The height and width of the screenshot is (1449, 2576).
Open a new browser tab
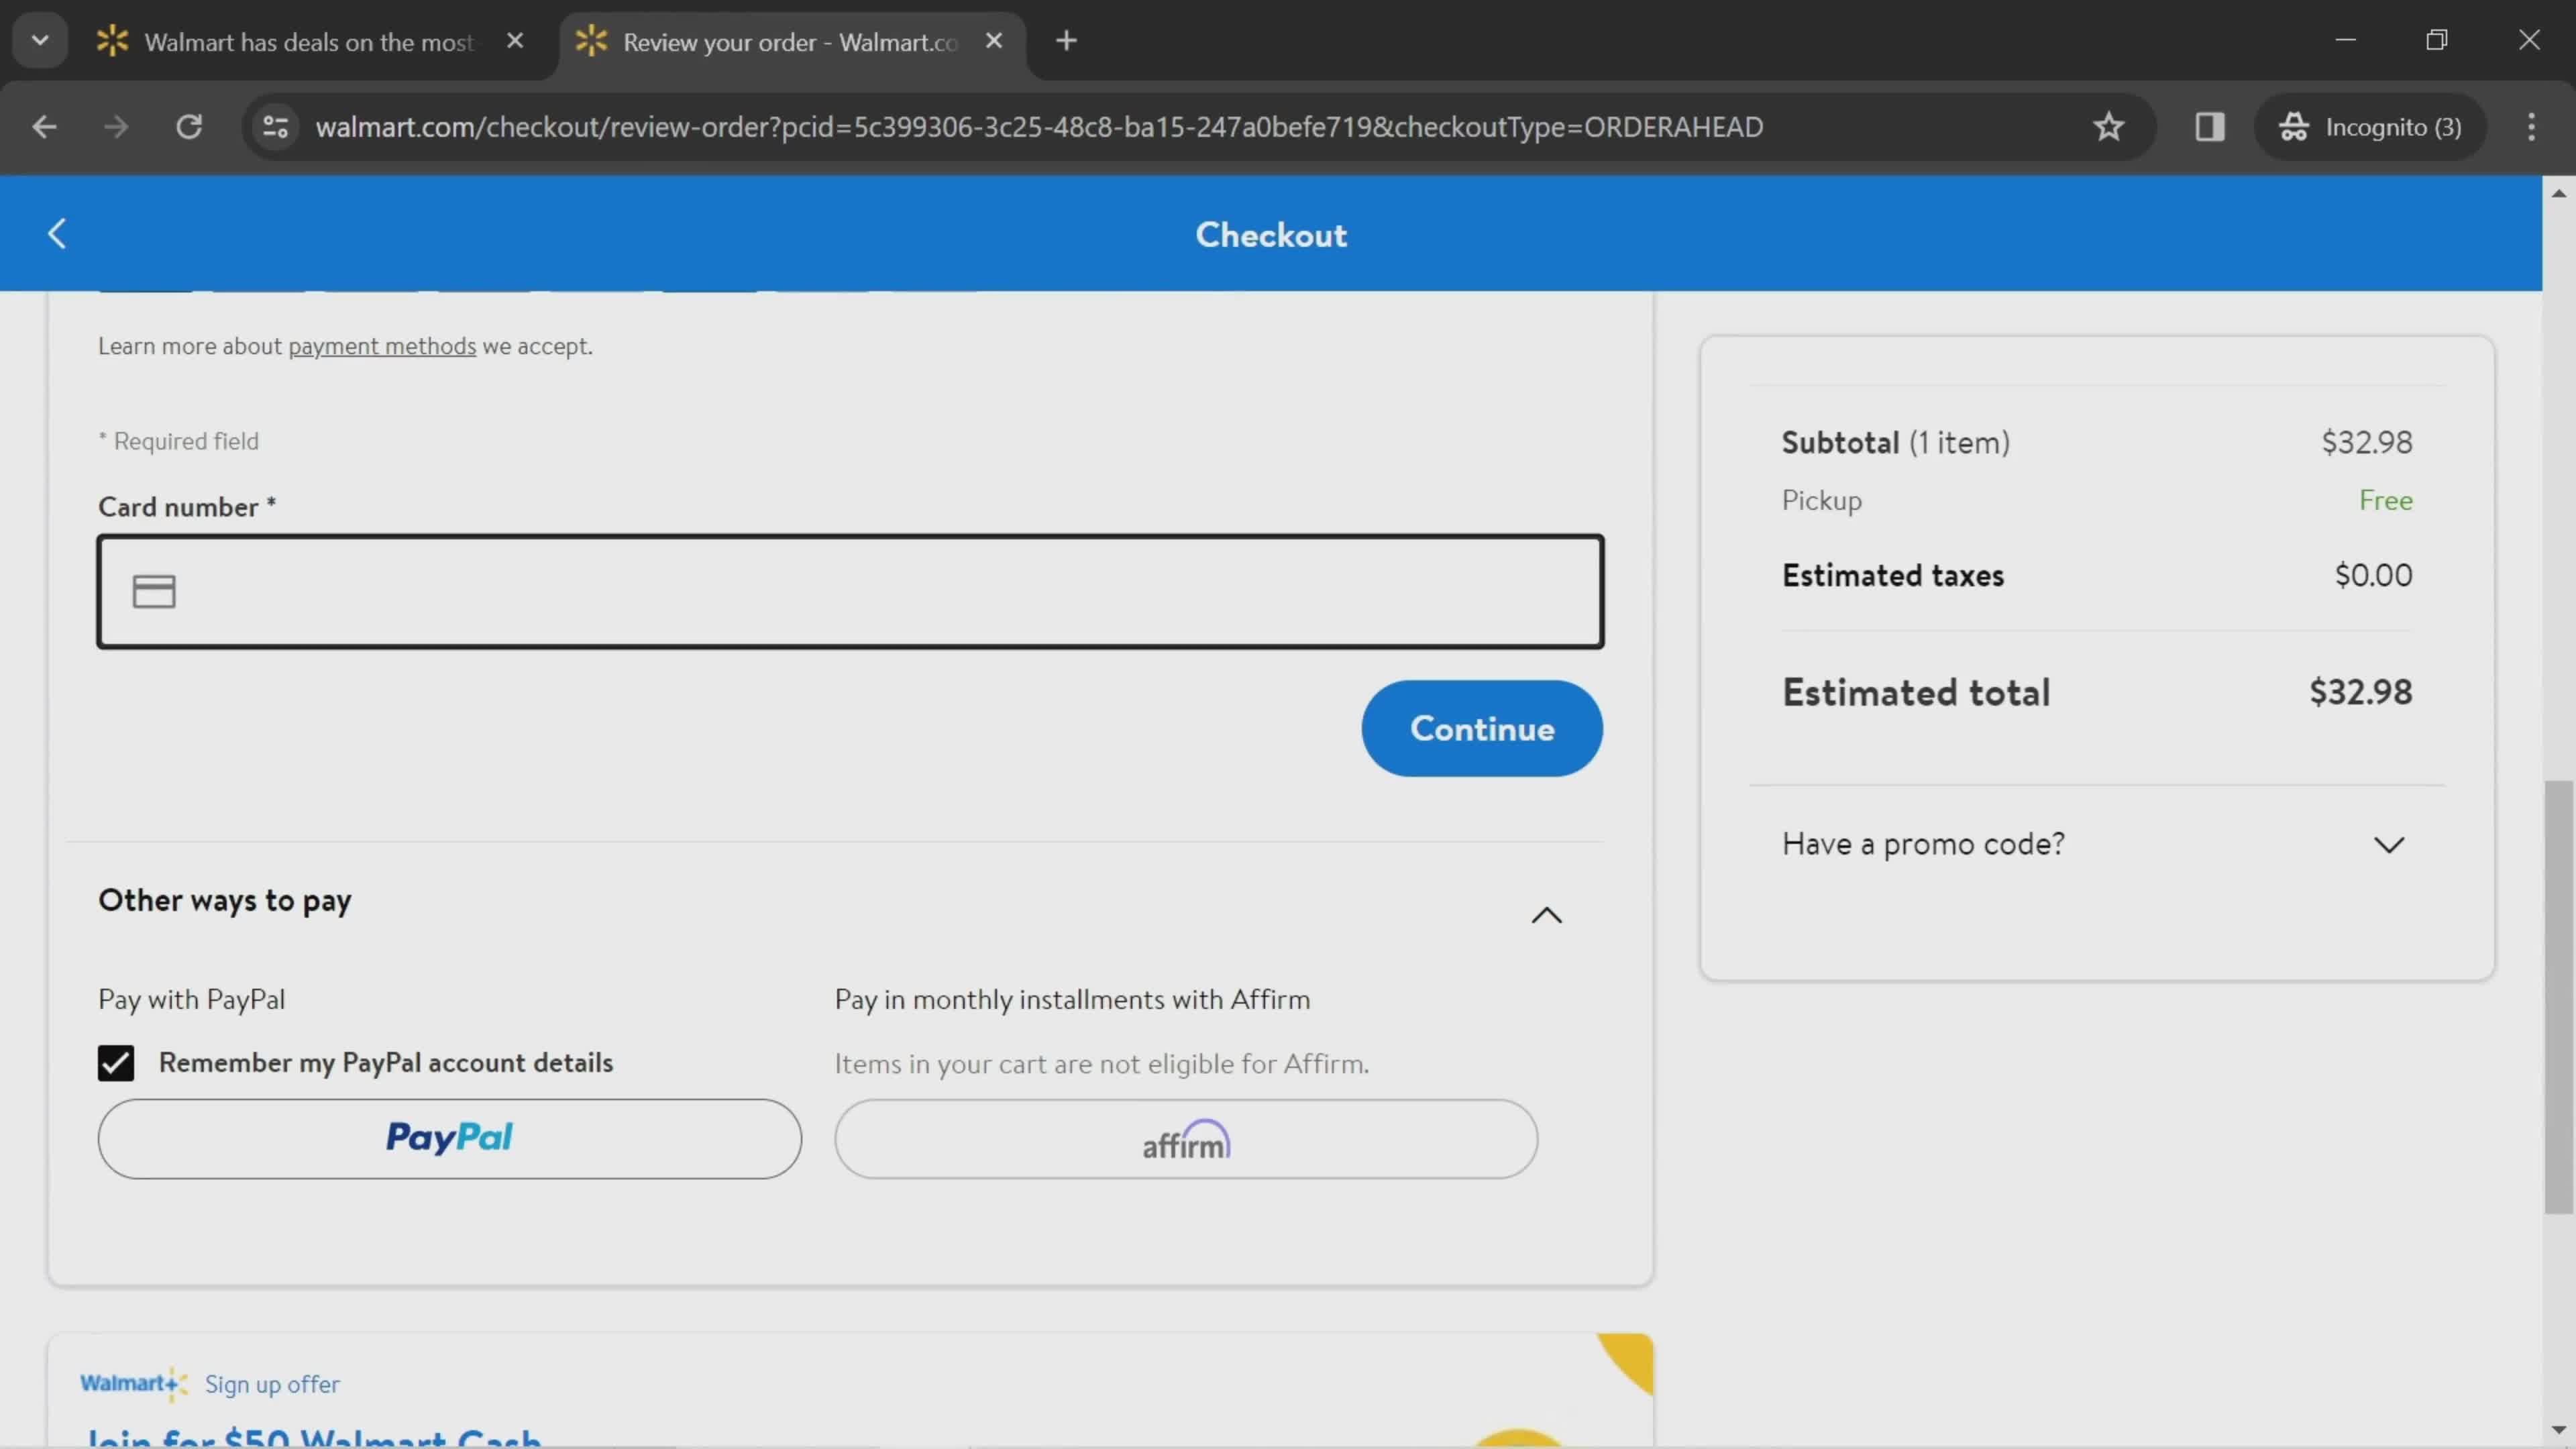[1066, 41]
